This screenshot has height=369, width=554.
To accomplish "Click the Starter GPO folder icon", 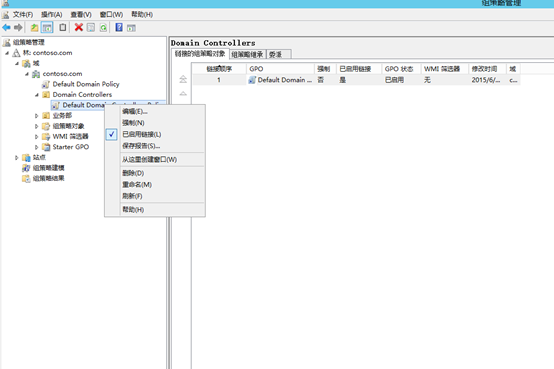I will pyautogui.click(x=46, y=147).
